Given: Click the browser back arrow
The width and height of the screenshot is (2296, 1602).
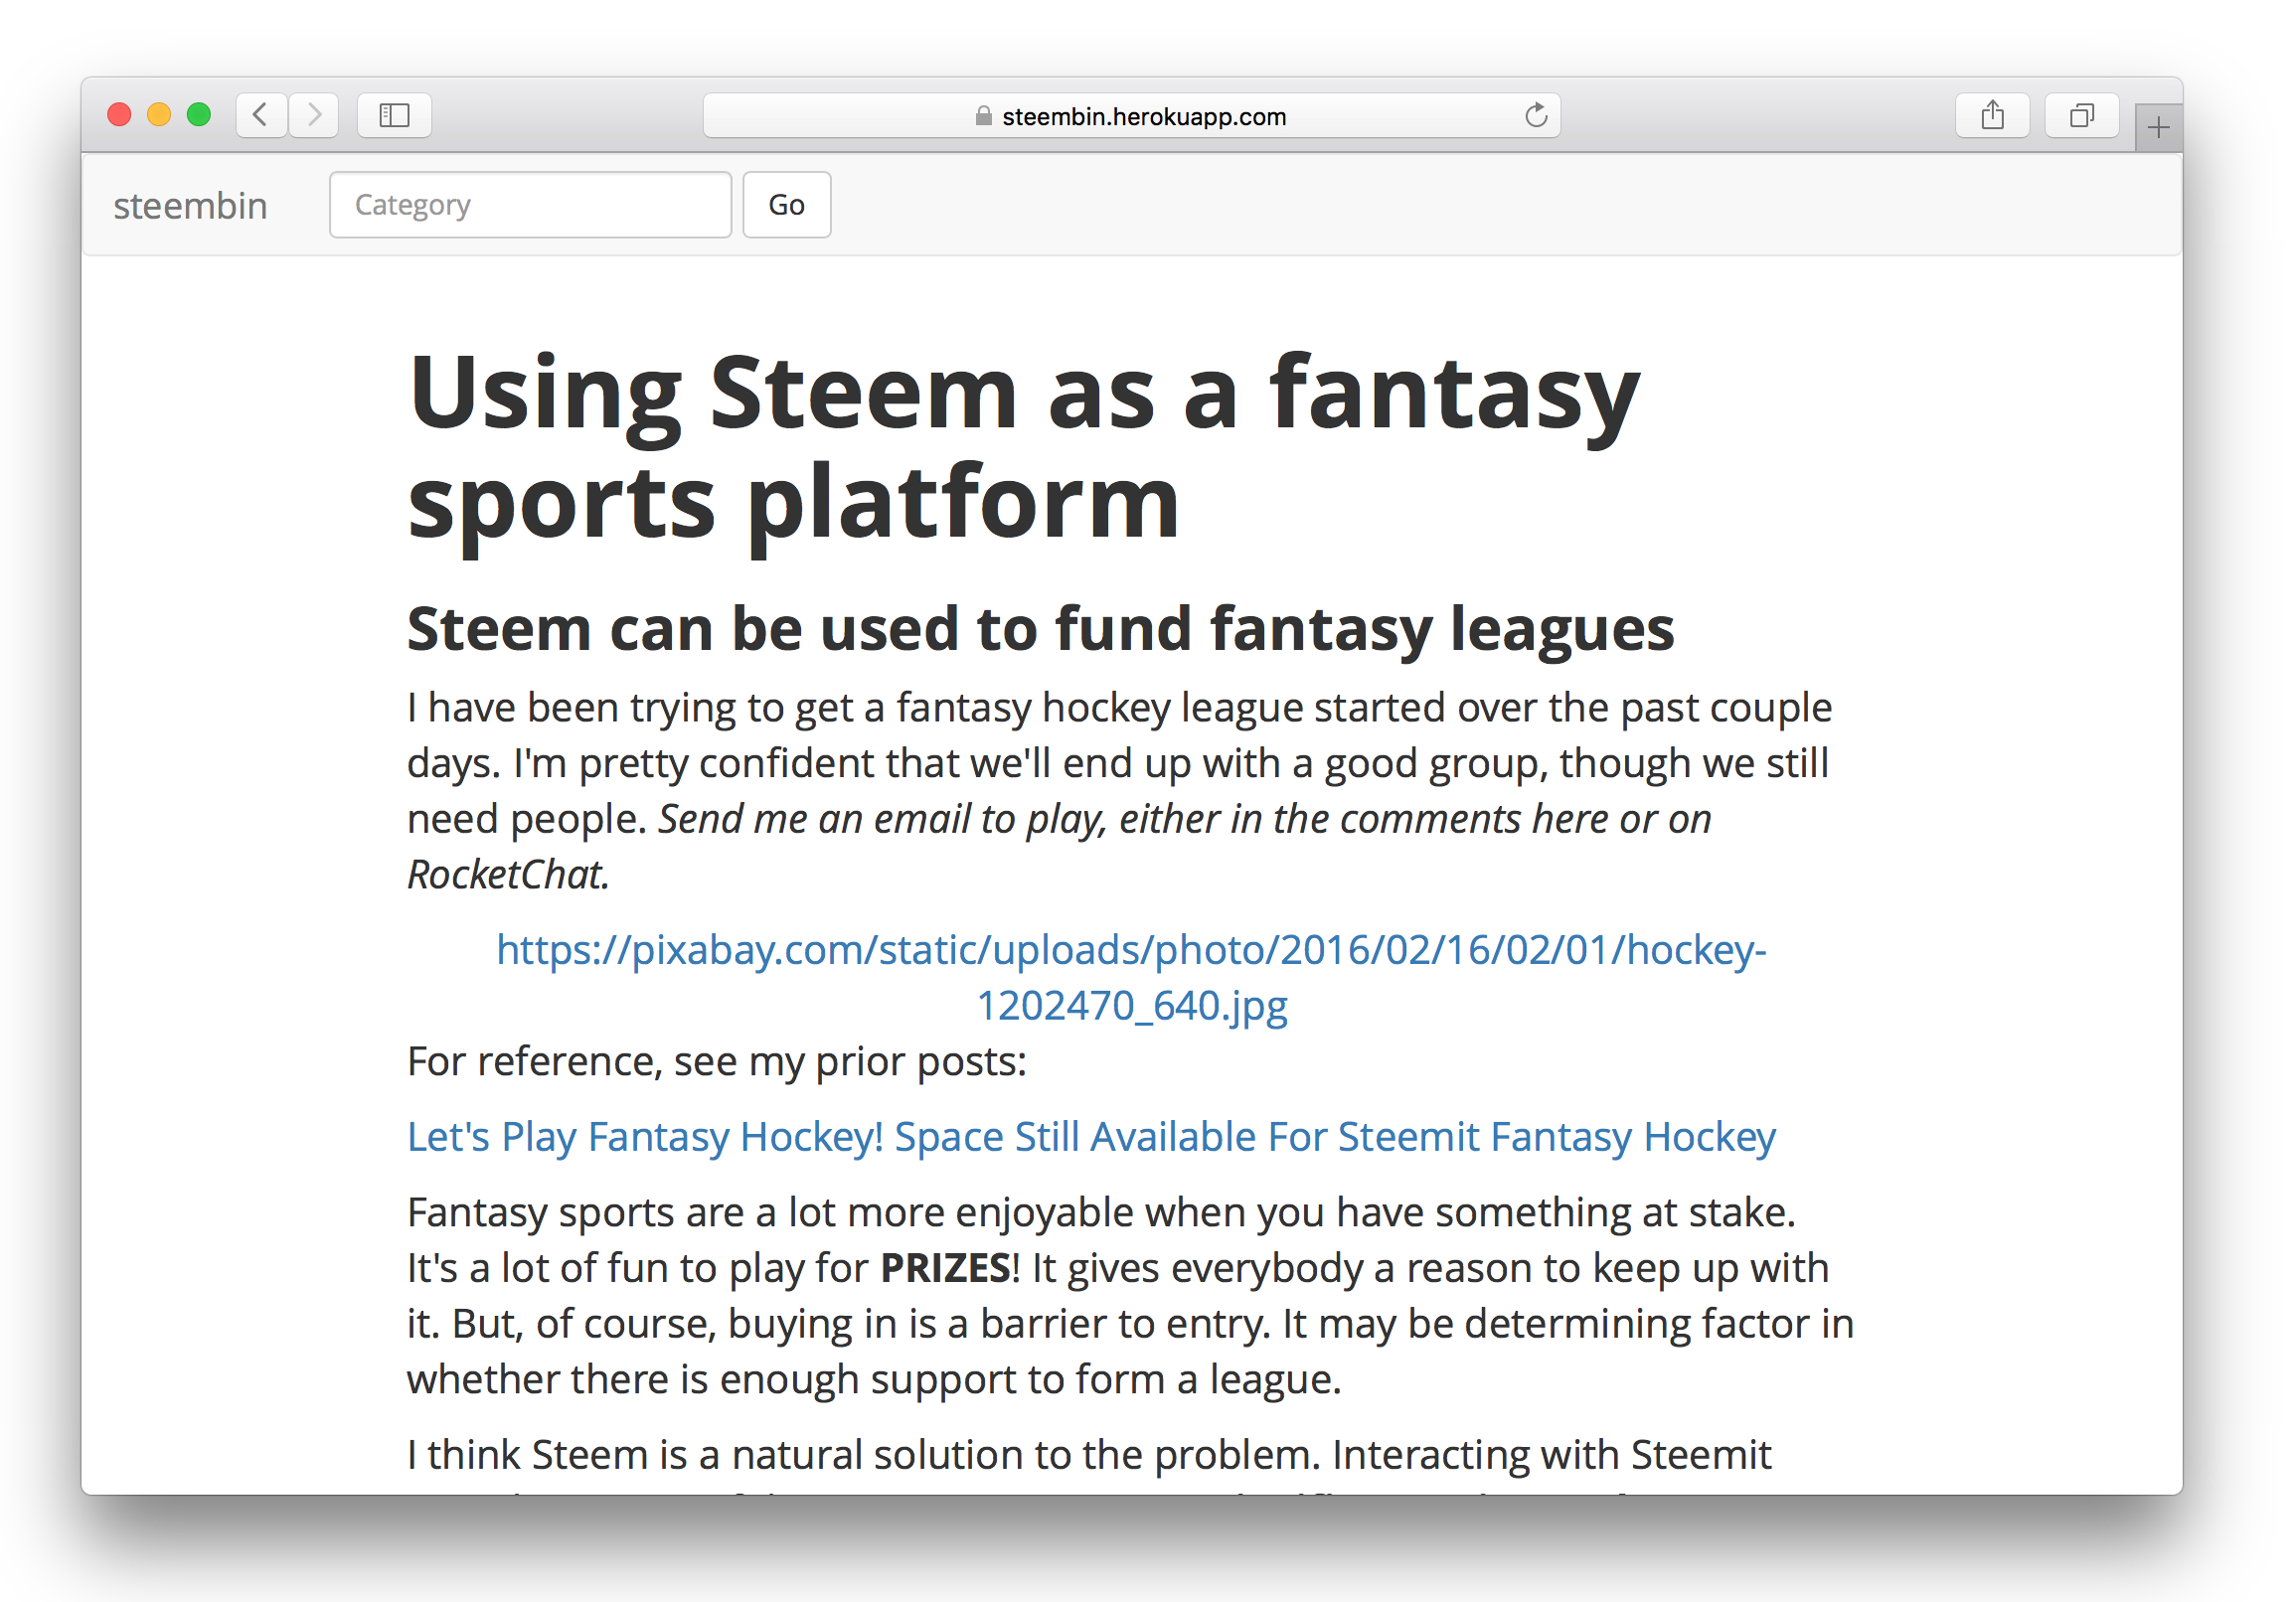Looking at the screenshot, I should tap(261, 115).
